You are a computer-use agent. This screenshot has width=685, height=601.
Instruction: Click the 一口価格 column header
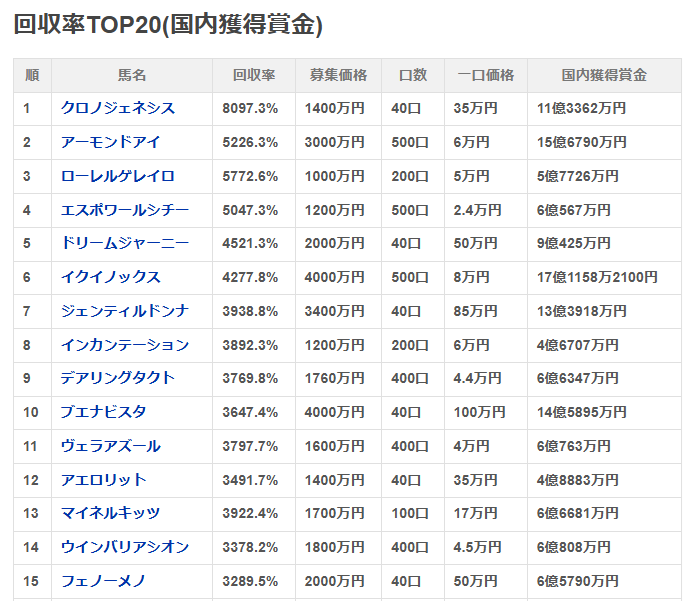(485, 75)
